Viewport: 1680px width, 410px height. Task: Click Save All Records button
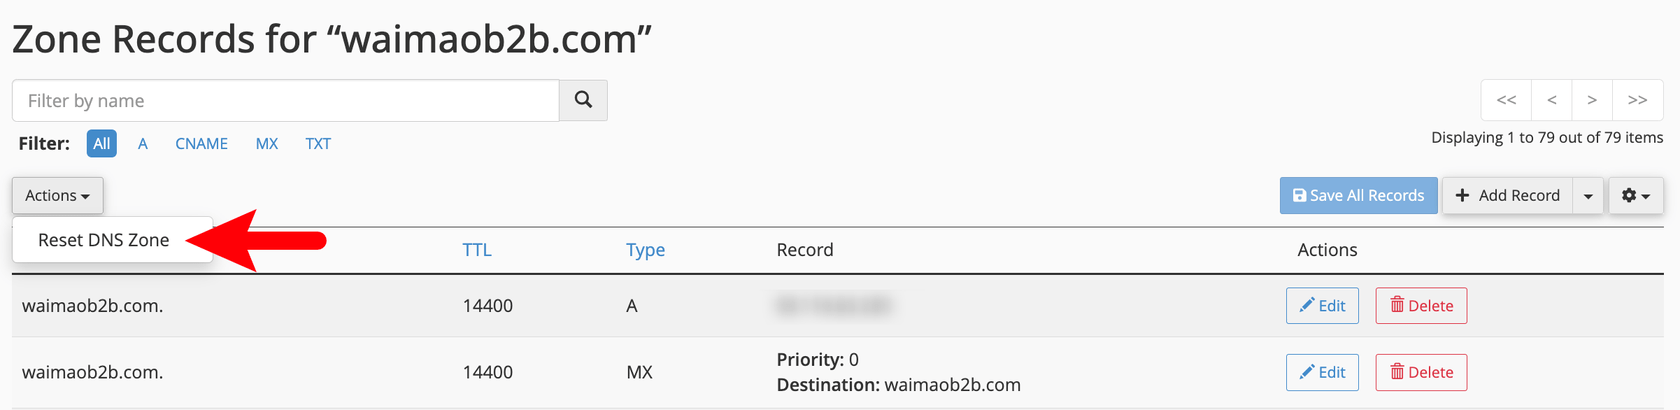pos(1358,196)
